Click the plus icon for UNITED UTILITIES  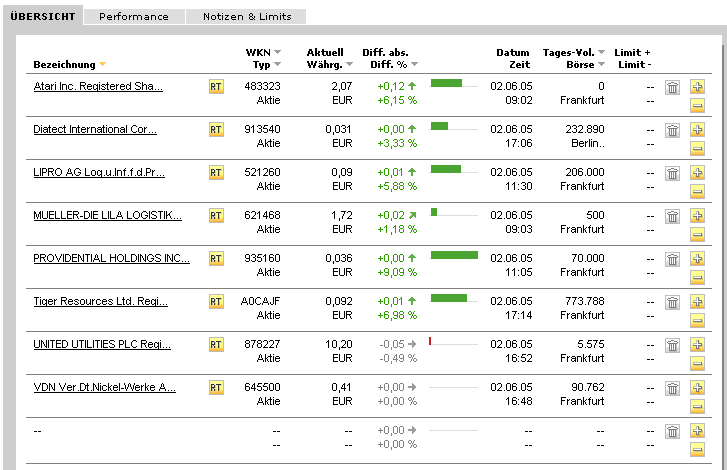[697, 344]
